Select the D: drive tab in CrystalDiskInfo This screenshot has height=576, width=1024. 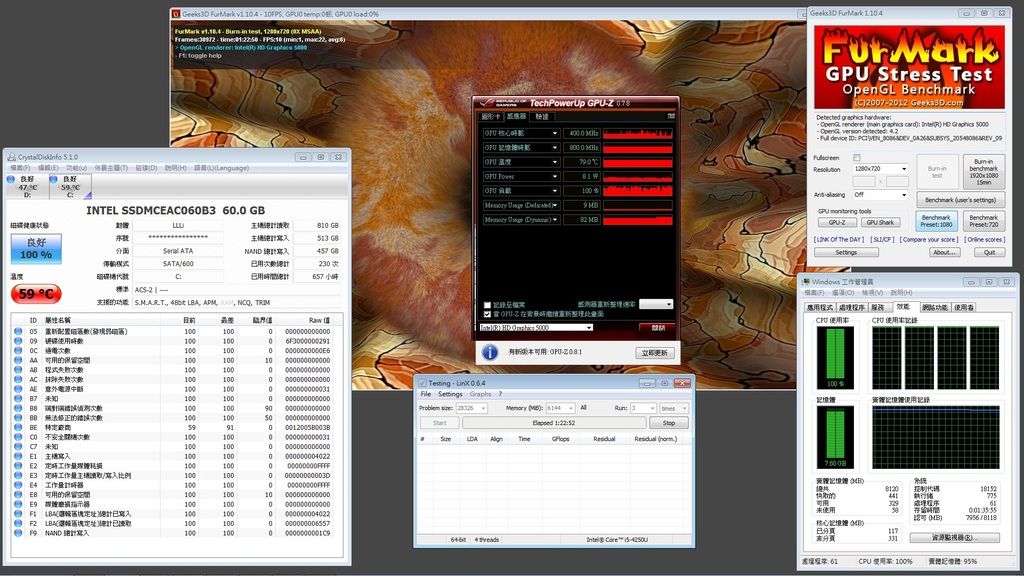point(26,187)
